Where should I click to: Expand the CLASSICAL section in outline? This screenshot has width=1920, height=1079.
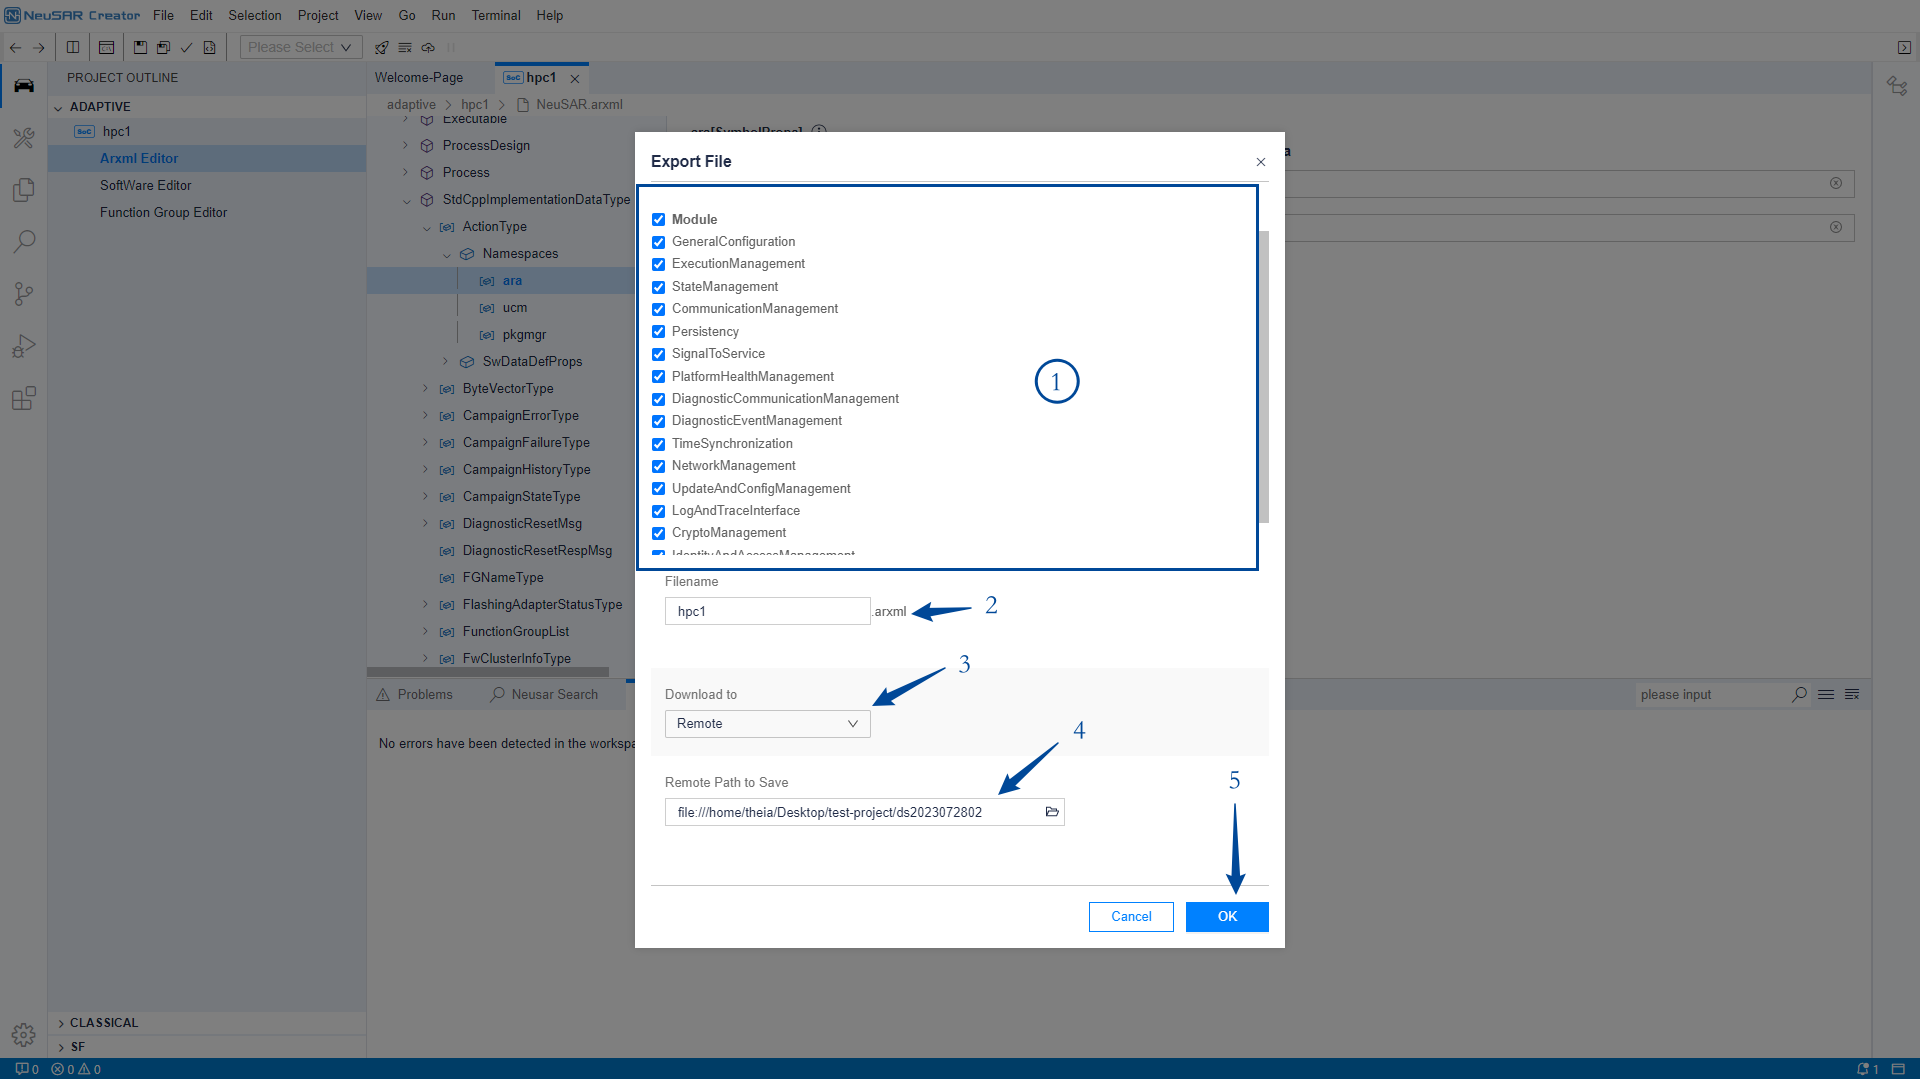coord(104,1023)
